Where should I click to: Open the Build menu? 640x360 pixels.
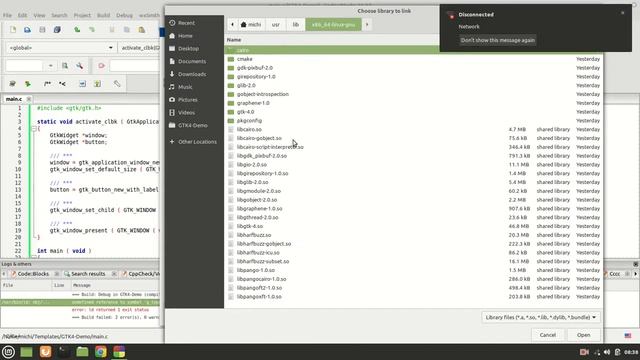click(103, 15)
